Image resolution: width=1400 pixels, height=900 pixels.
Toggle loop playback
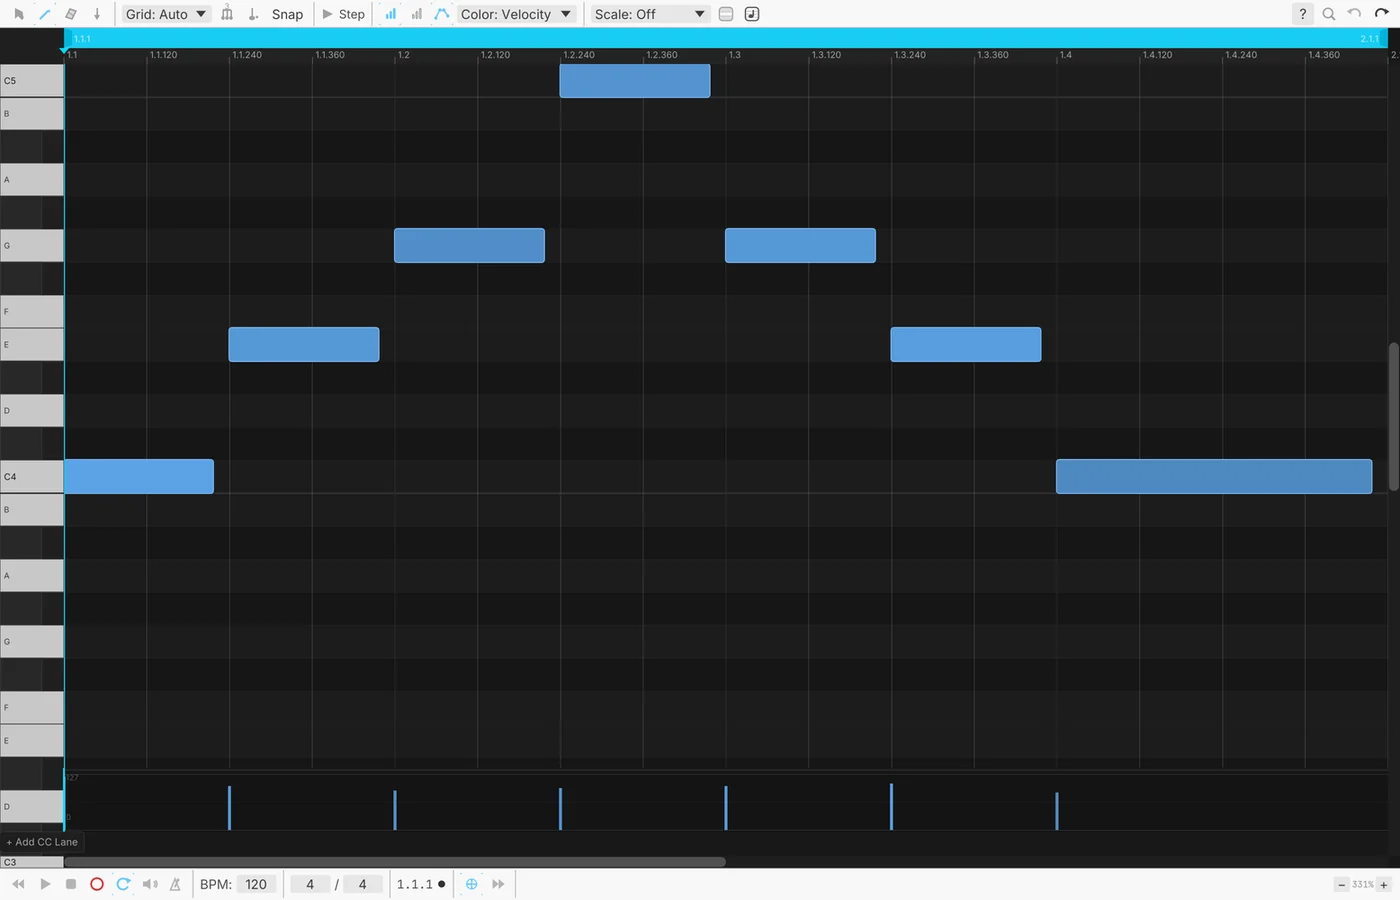(123, 884)
